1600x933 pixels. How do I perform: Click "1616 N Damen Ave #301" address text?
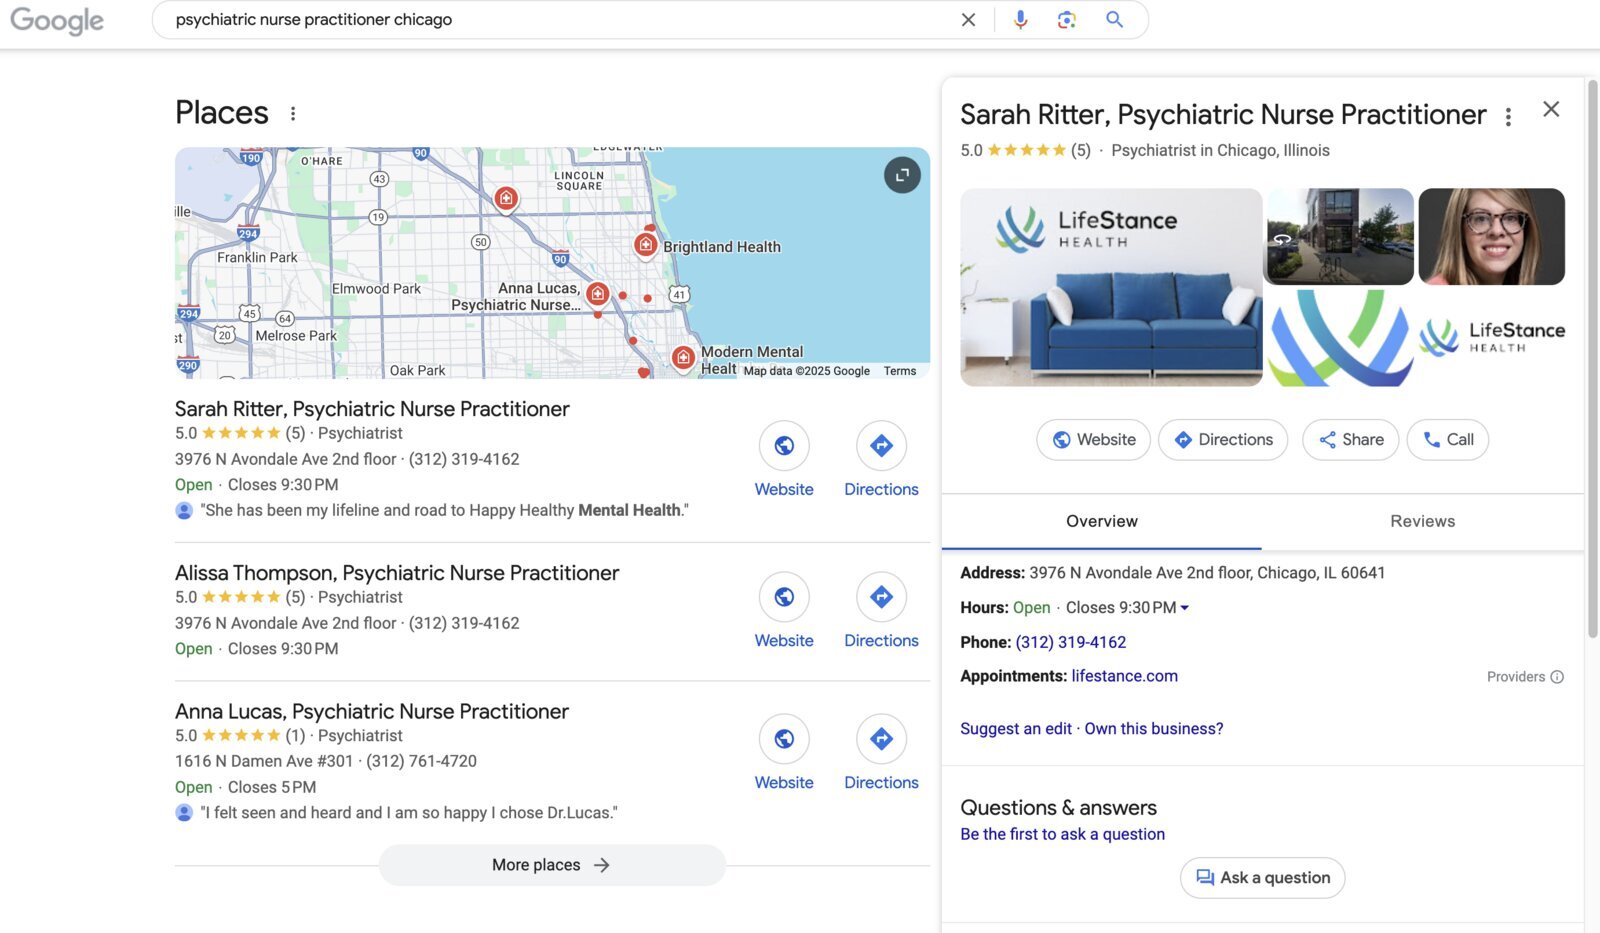point(264,761)
